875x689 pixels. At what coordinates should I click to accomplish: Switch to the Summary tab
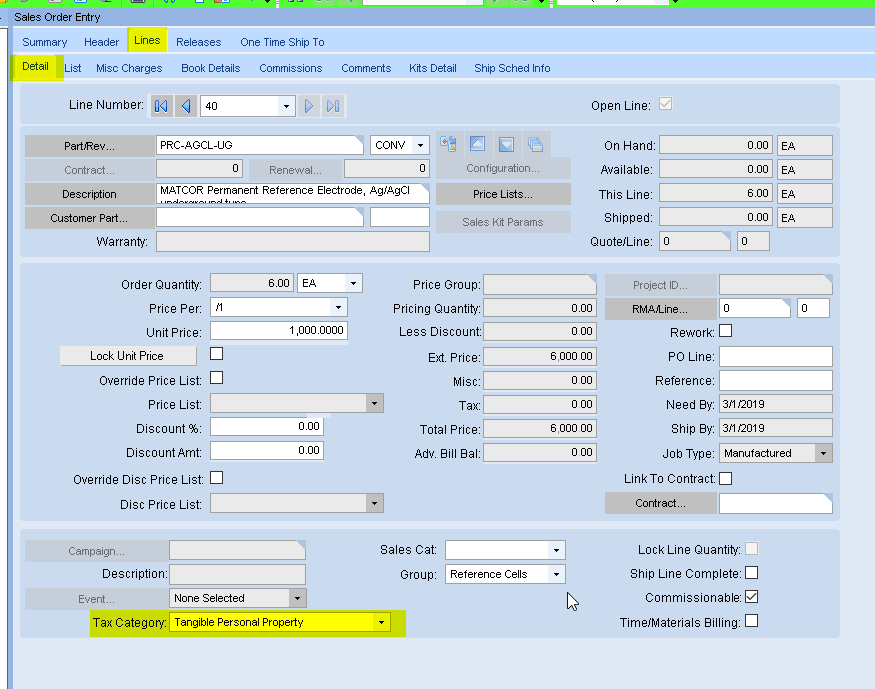(45, 42)
